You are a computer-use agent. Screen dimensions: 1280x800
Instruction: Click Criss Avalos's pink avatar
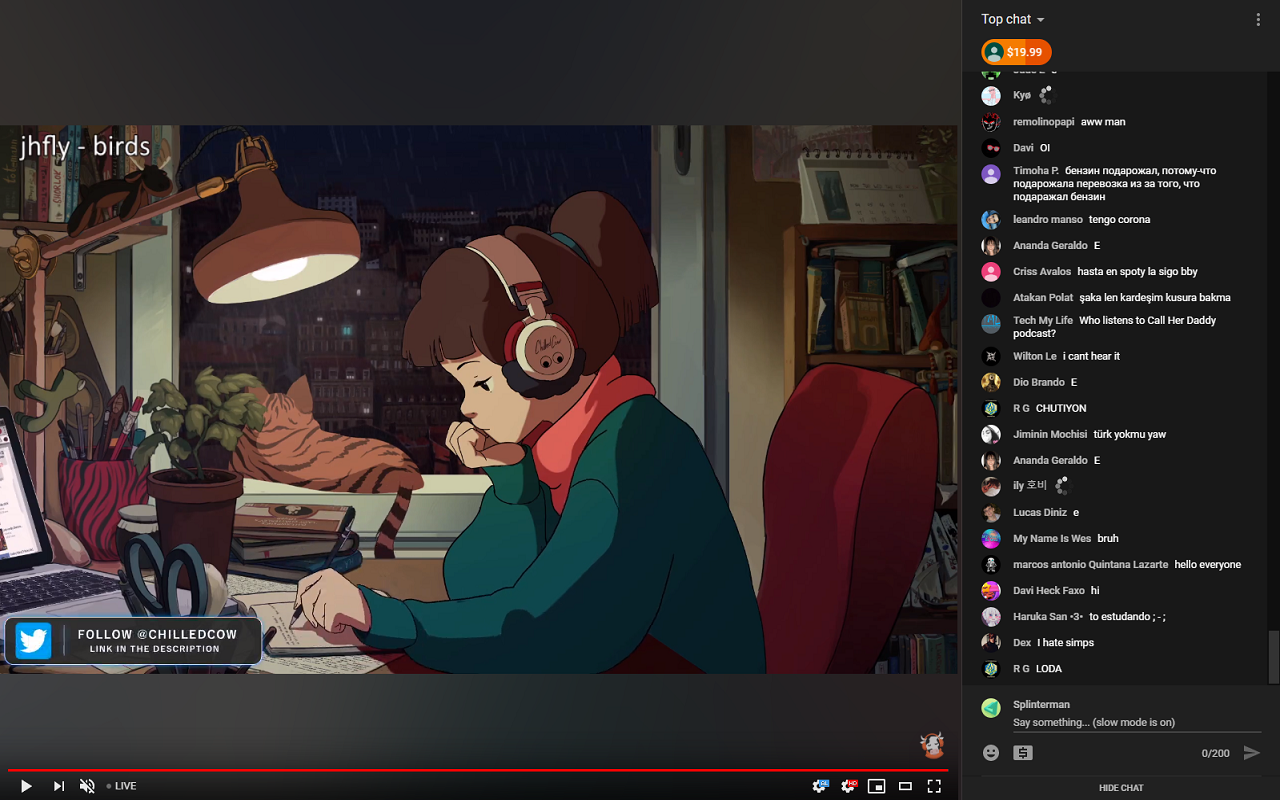[991, 272]
